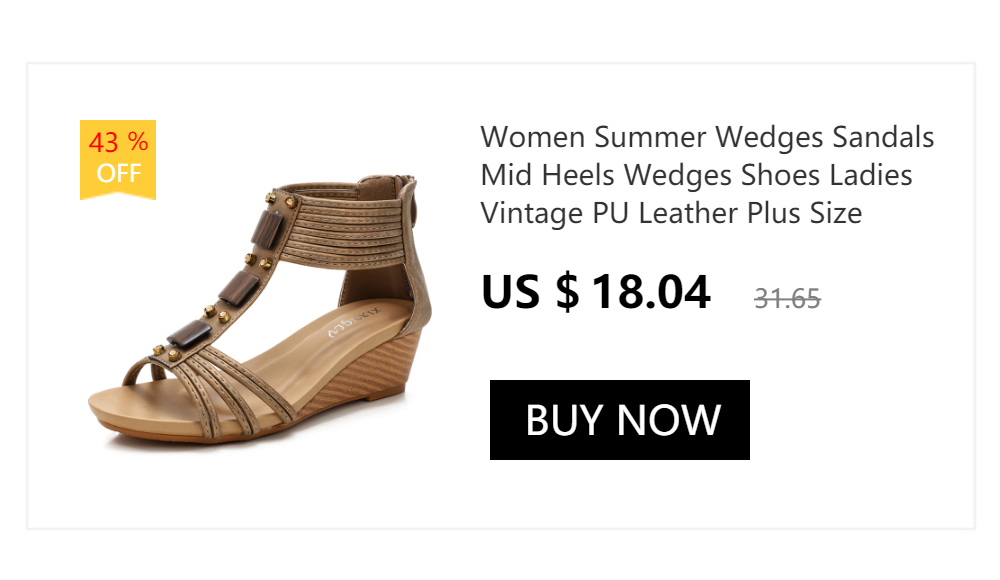
Task: Click the US $ 18.04 sale price
Action: [x=596, y=292]
